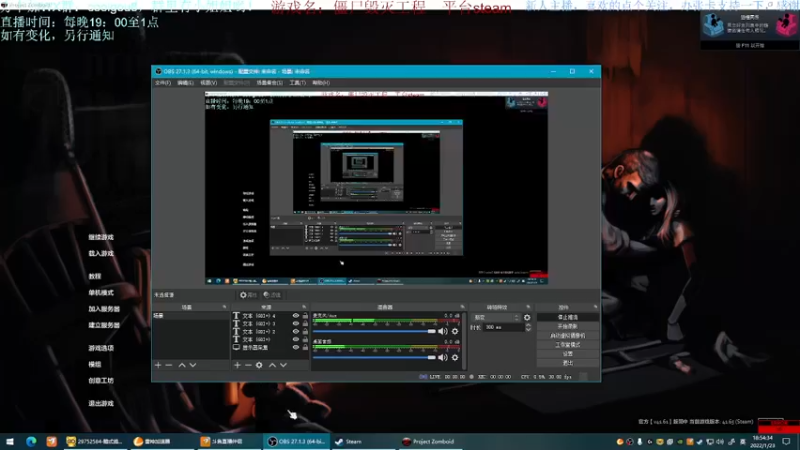This screenshot has height=450, width=800.
Task: Mute the microphone mixer channel speaker icon
Action: coord(442,331)
